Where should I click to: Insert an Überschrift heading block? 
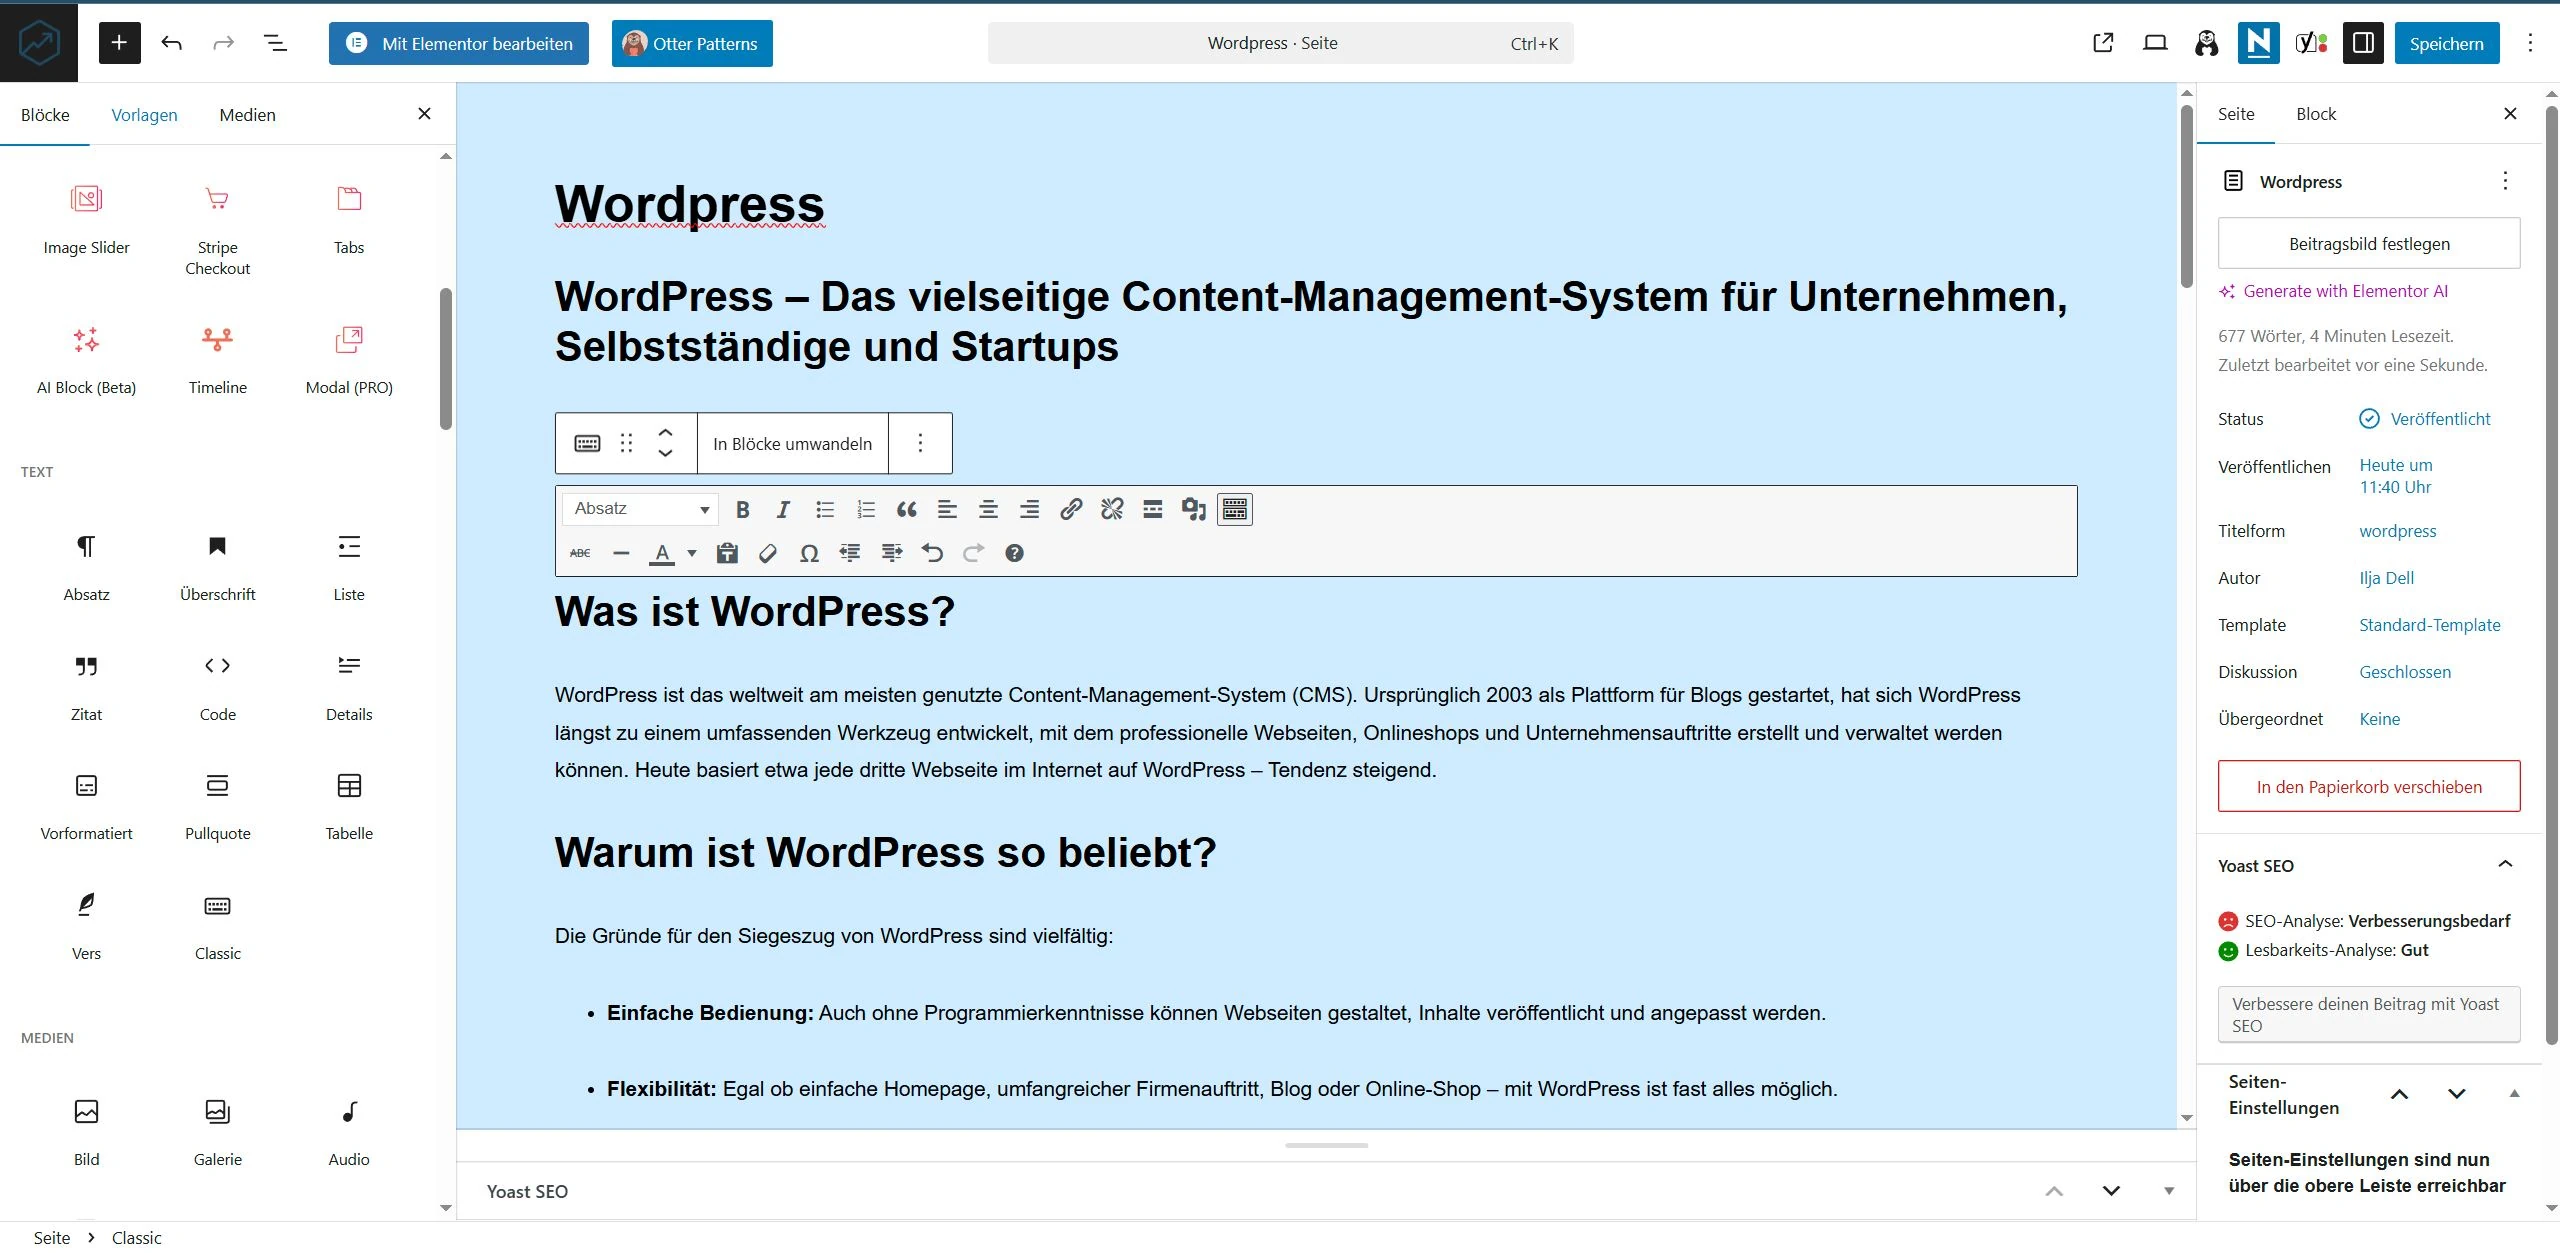pos(217,567)
